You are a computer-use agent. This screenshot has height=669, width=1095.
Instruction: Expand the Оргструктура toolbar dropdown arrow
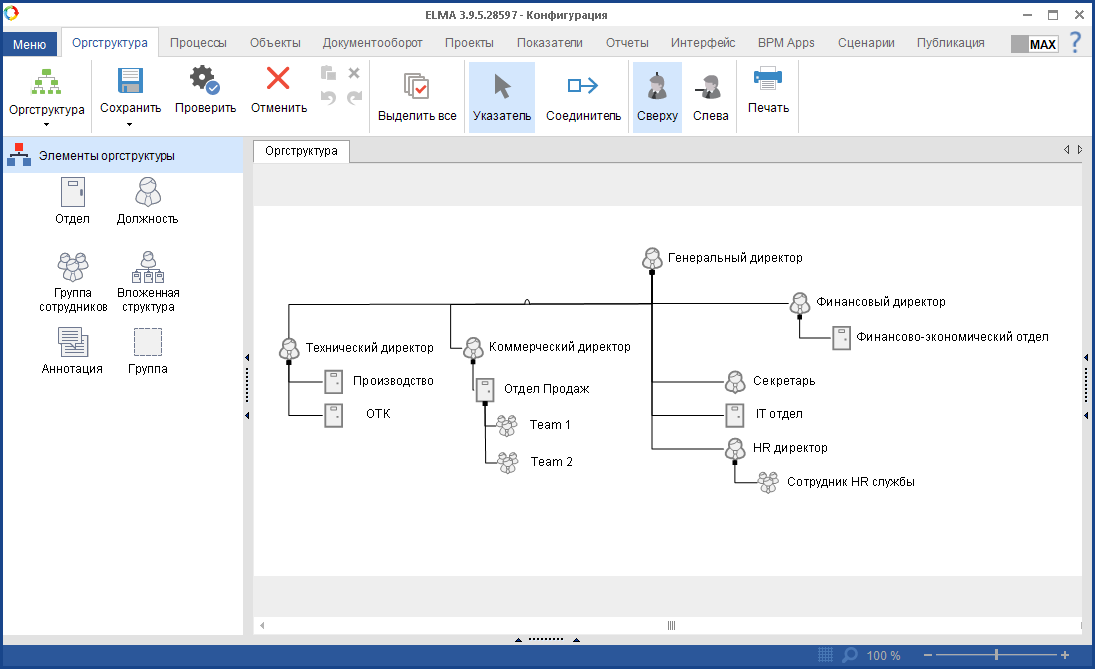47,125
